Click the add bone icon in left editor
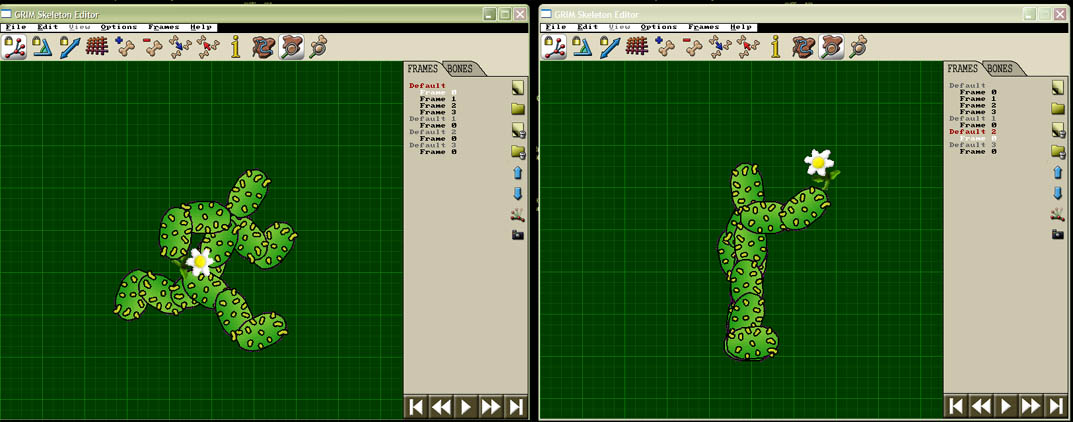 click(x=125, y=46)
